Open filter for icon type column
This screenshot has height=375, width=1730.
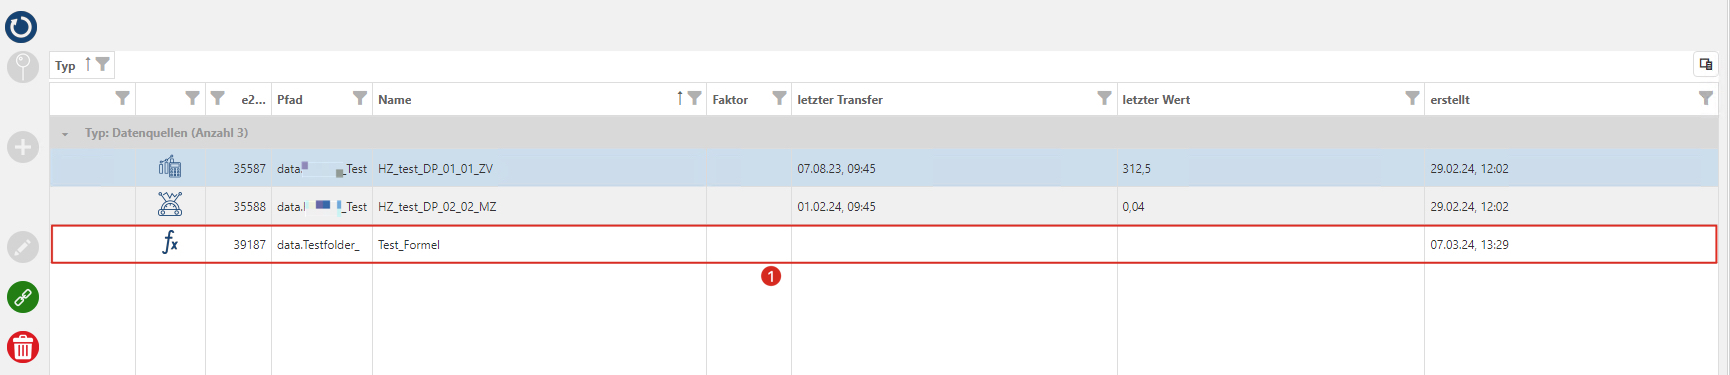[192, 98]
